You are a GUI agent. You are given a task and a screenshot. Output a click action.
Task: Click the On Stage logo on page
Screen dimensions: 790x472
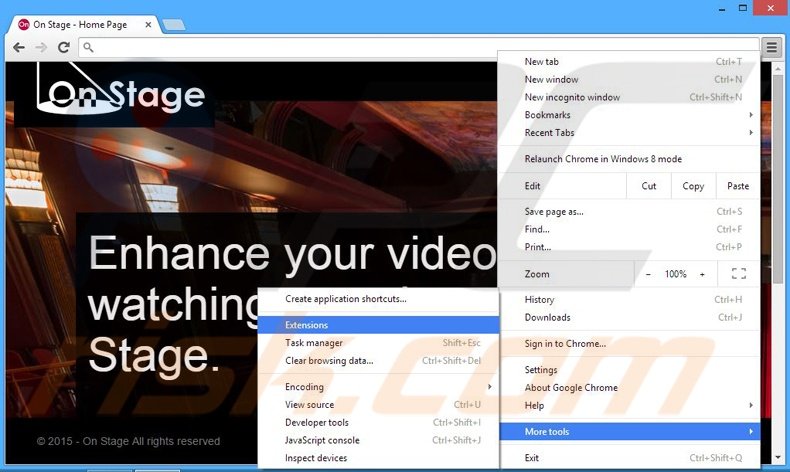[x=121, y=91]
